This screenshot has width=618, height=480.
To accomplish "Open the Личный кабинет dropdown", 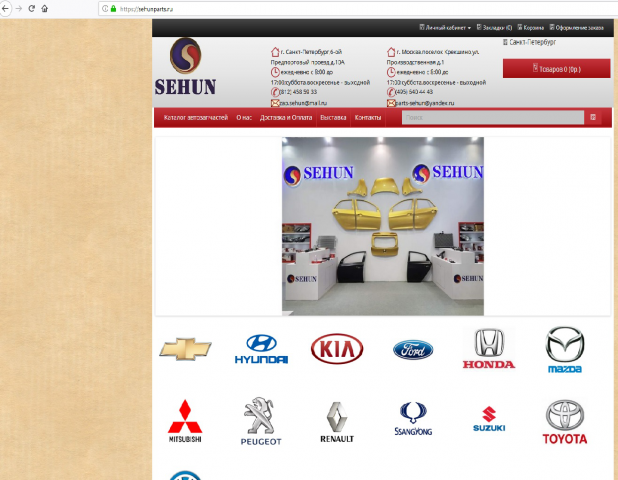I will pyautogui.click(x=445, y=28).
